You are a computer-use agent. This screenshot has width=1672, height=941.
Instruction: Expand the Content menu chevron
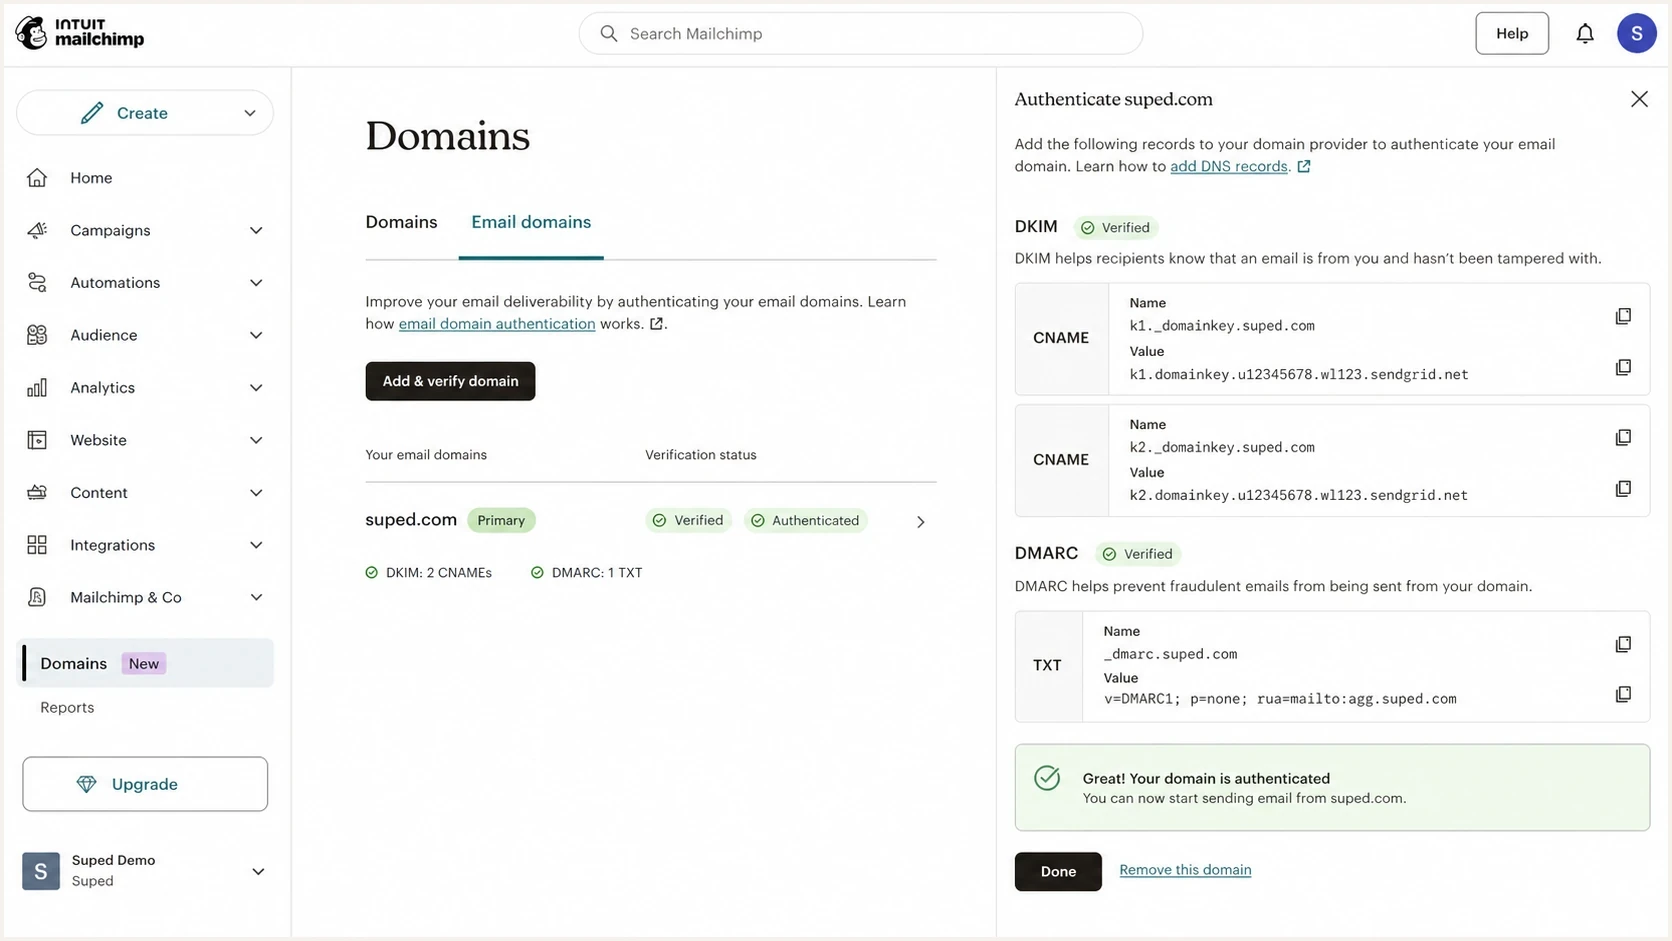256,493
